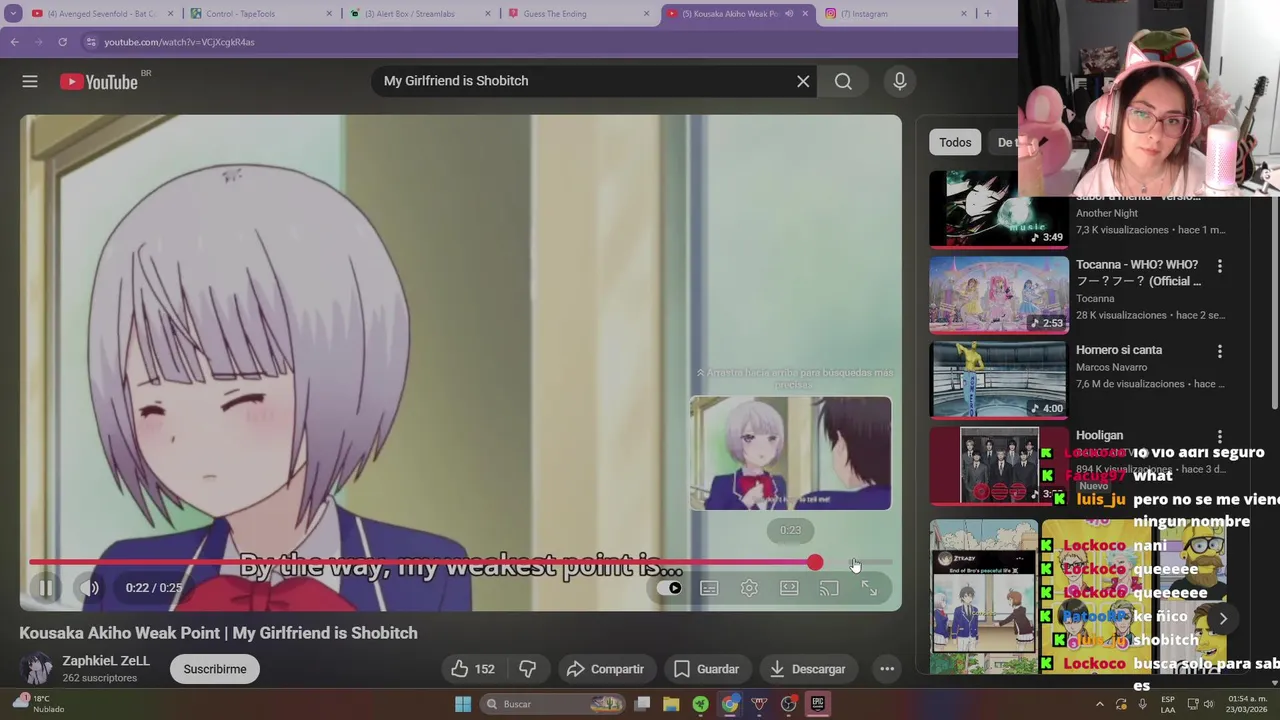The width and height of the screenshot is (1280, 720).
Task: Open the player settings gear
Action: coord(749,588)
